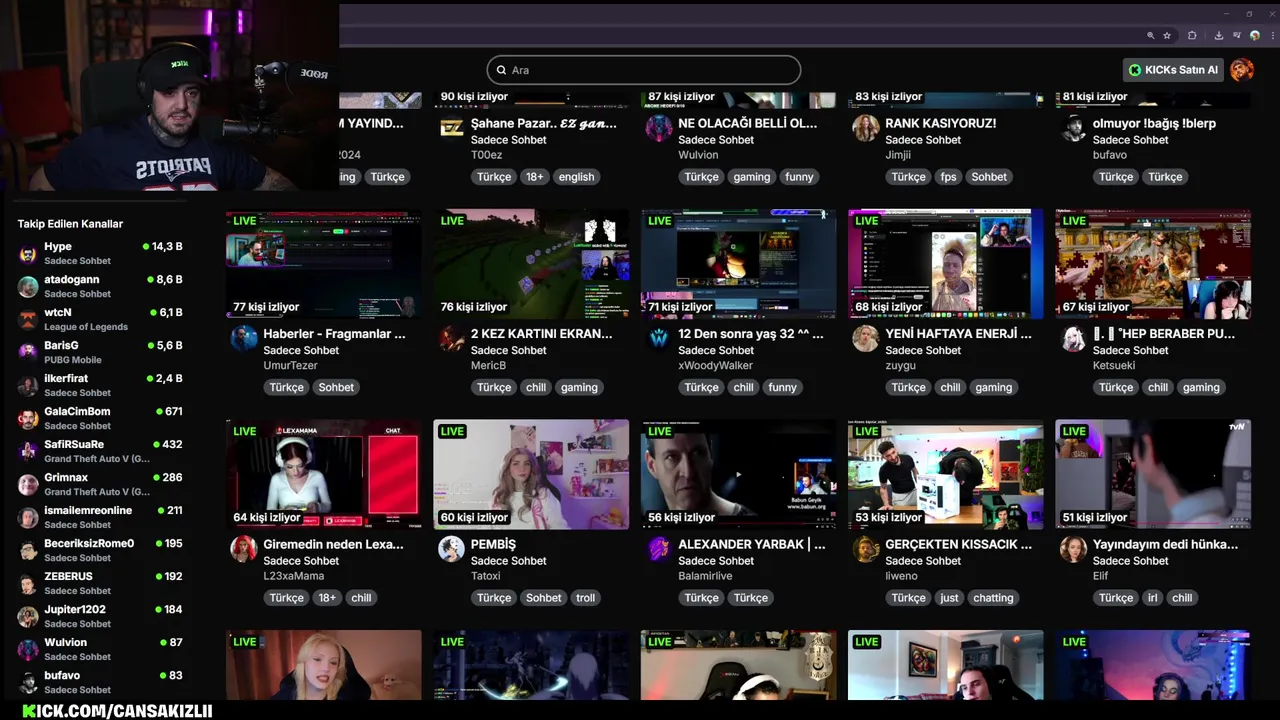The width and height of the screenshot is (1280, 720).
Task: Click zuygu's avatar on YENİ HAFTAYA stream
Action: pyautogui.click(x=866, y=338)
